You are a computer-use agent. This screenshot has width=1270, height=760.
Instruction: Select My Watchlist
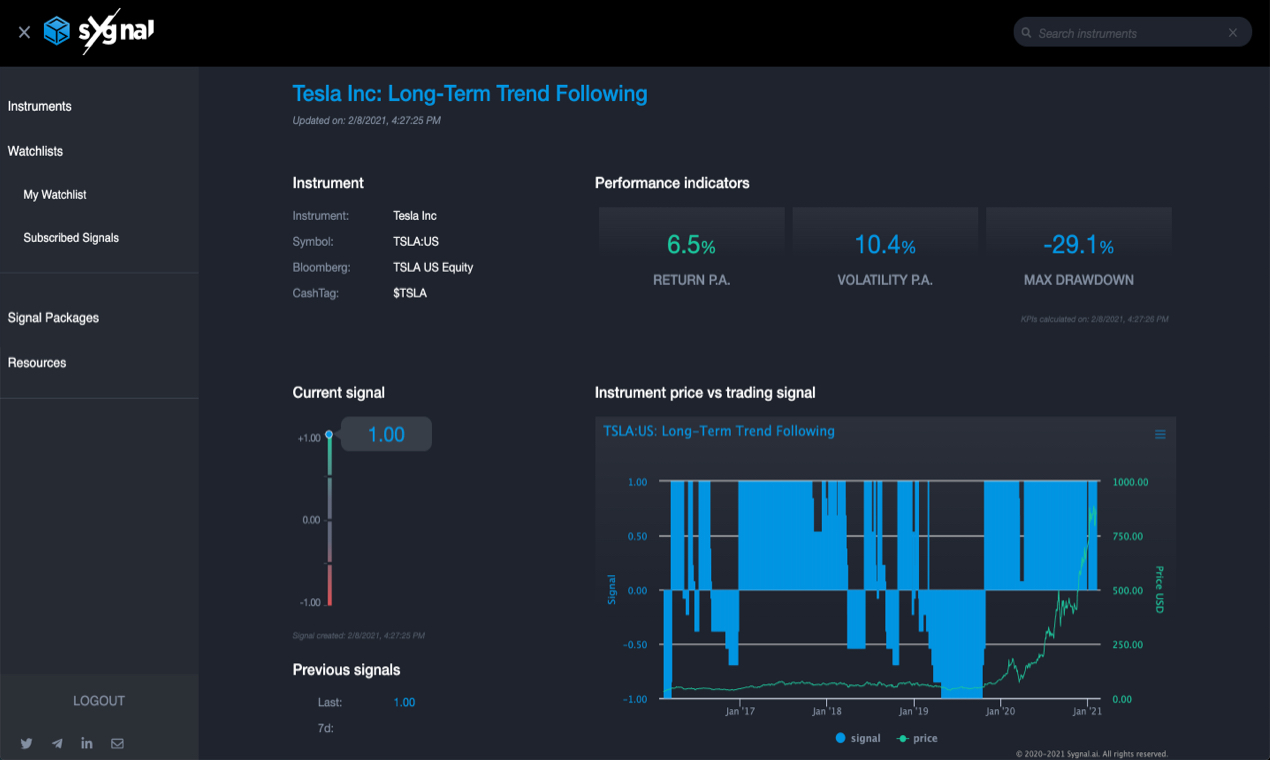(x=55, y=195)
